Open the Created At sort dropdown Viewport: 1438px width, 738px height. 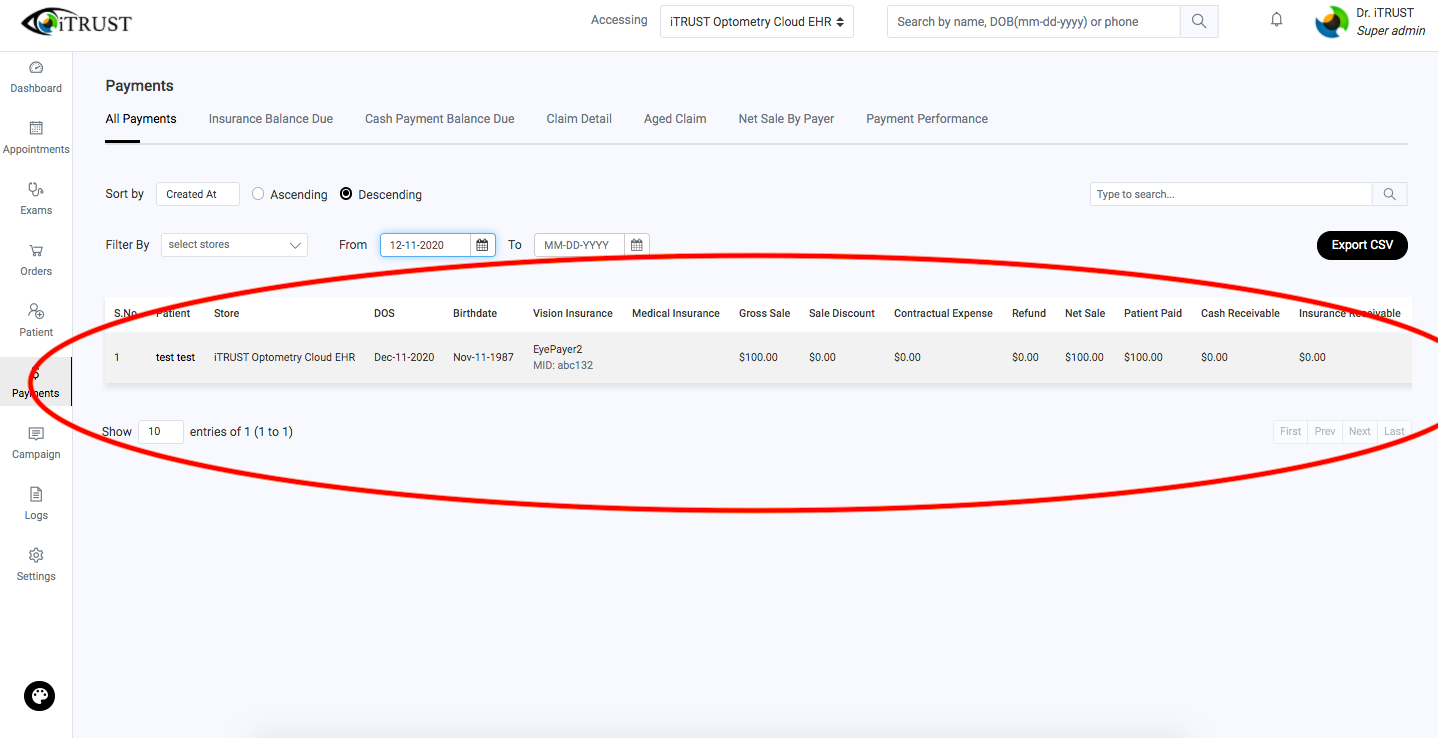[x=197, y=194]
